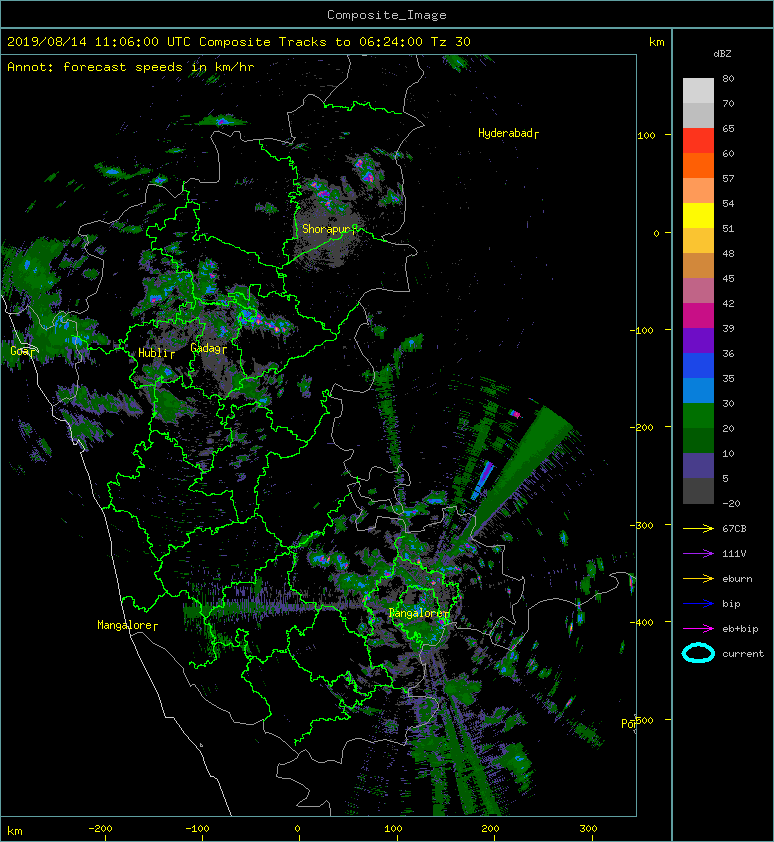Click the 2019/08/14 11:06:00 UTC timestamp
The height and width of the screenshot is (842, 774).
[98, 42]
